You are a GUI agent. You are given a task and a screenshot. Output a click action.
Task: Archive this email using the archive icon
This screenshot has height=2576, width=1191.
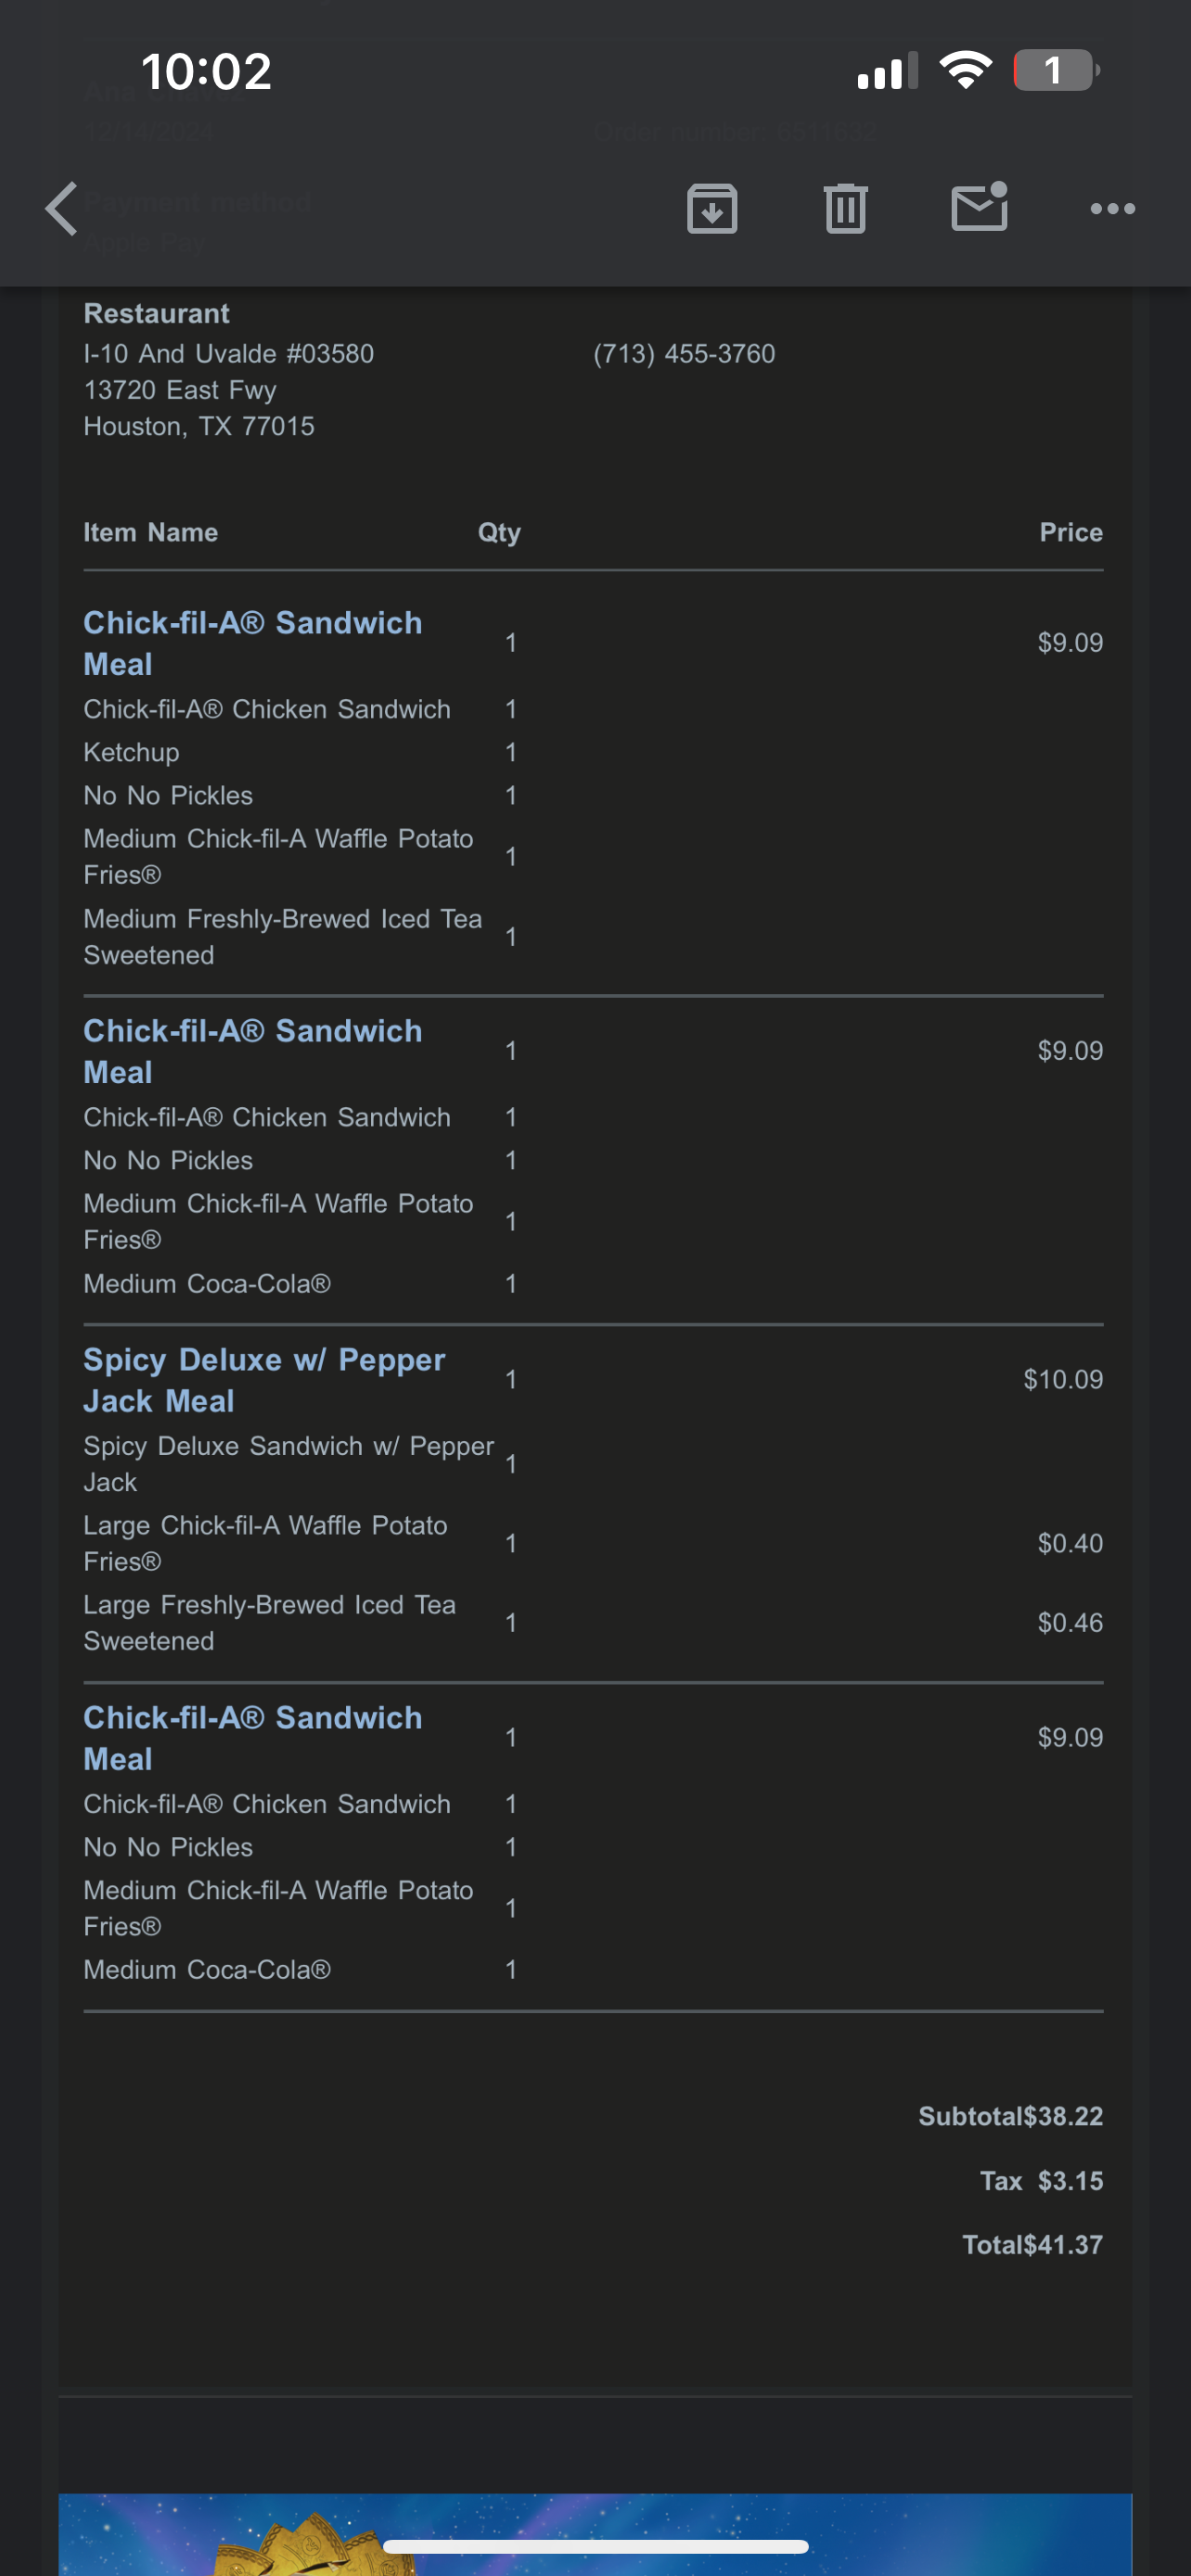click(x=712, y=208)
